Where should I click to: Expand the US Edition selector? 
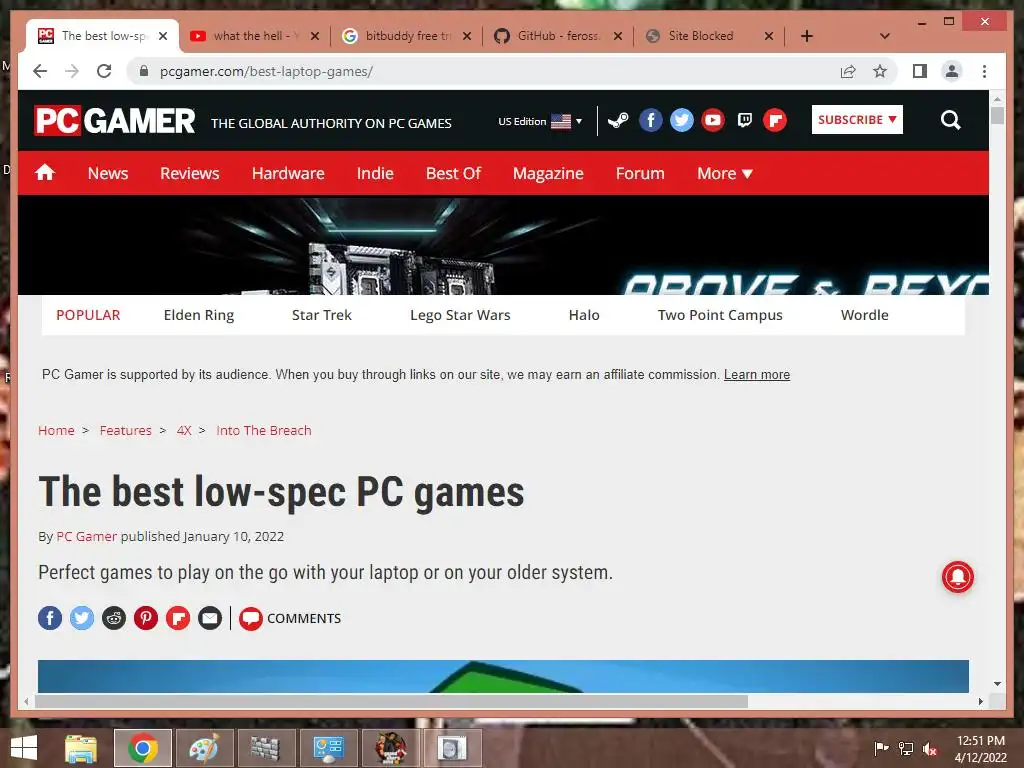point(539,121)
